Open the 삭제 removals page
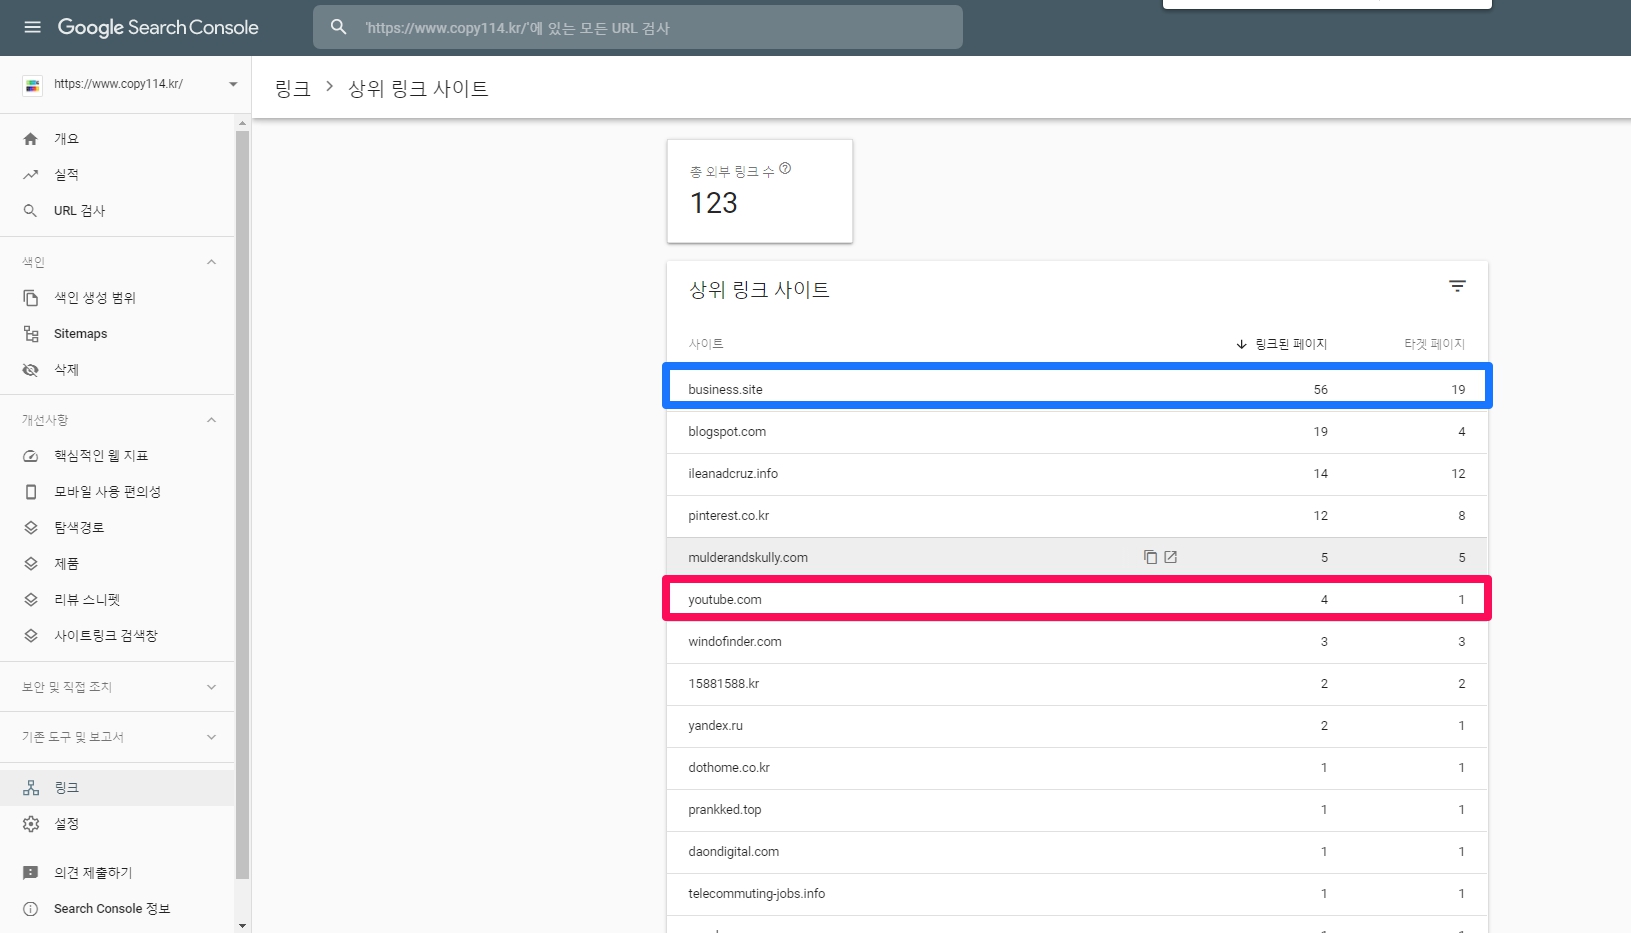The image size is (1631, 933). [117, 370]
